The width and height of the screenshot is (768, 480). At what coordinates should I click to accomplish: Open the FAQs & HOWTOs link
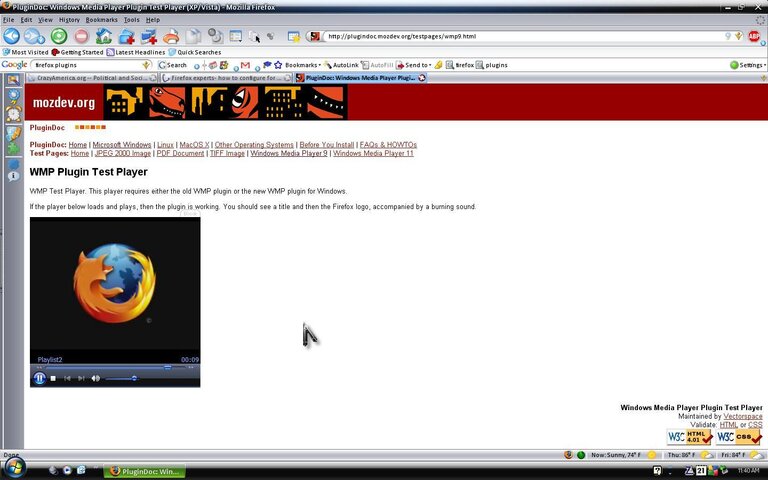point(388,145)
